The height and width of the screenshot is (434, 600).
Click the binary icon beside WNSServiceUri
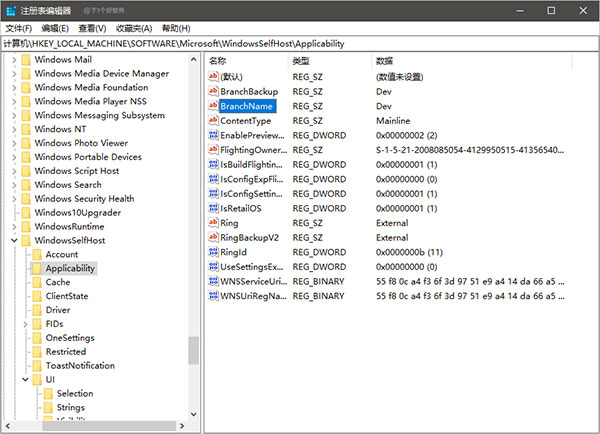coord(213,281)
